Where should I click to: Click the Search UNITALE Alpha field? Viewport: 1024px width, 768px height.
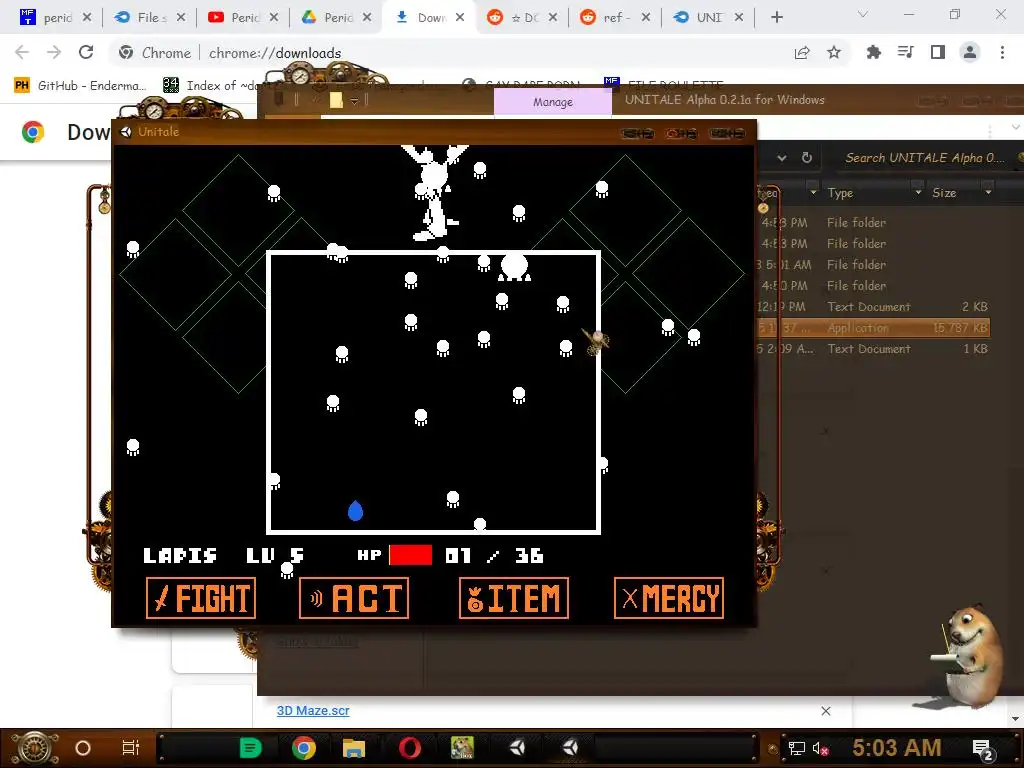[x=924, y=157]
